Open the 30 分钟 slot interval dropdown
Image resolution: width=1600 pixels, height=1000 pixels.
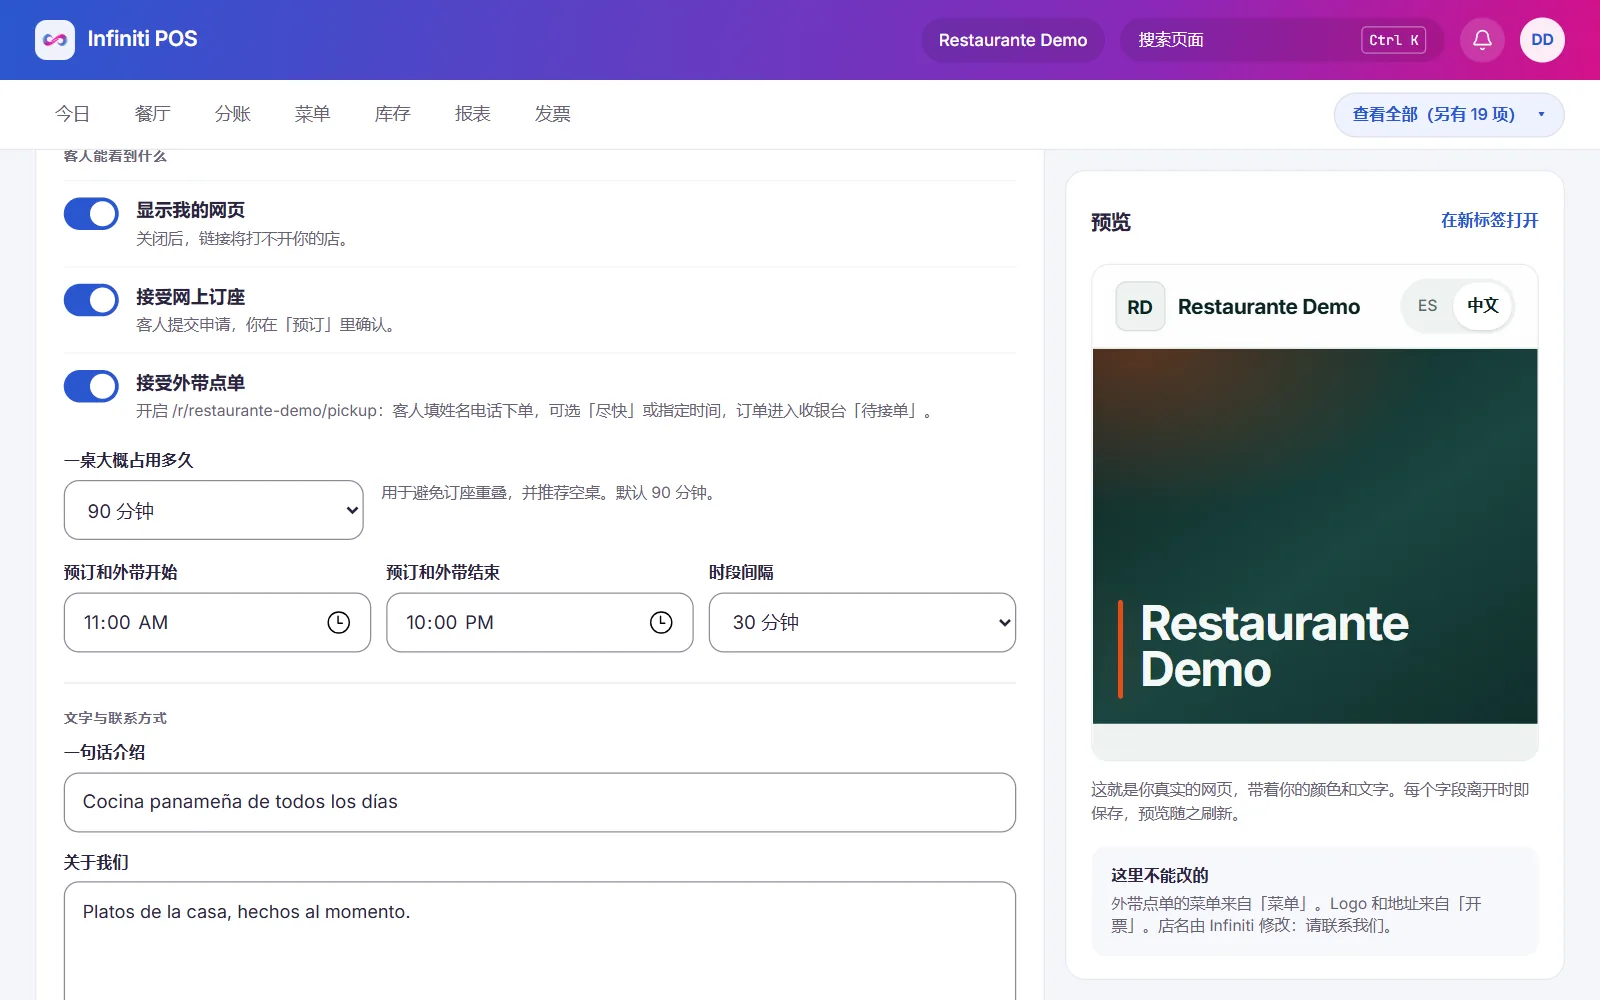862,623
